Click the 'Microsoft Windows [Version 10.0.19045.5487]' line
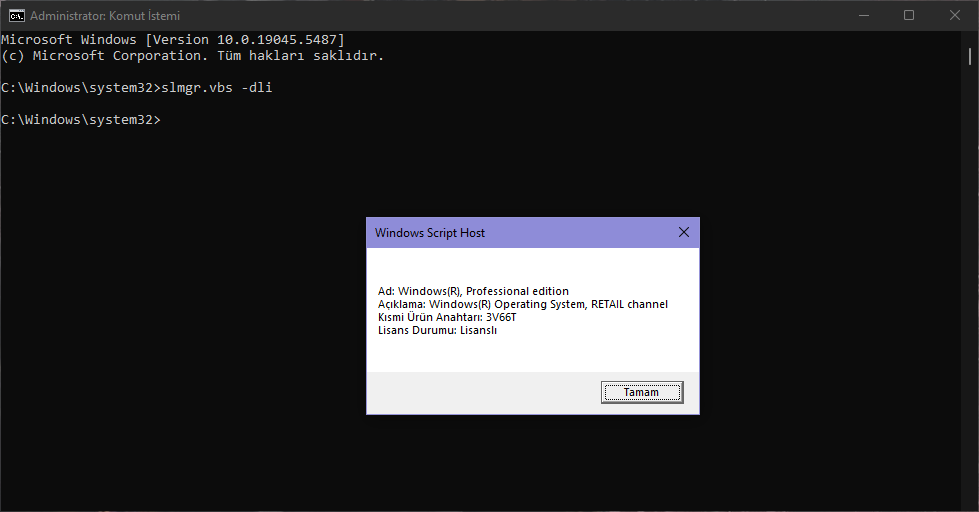Screen dimensions: 979x512 click(173, 39)
